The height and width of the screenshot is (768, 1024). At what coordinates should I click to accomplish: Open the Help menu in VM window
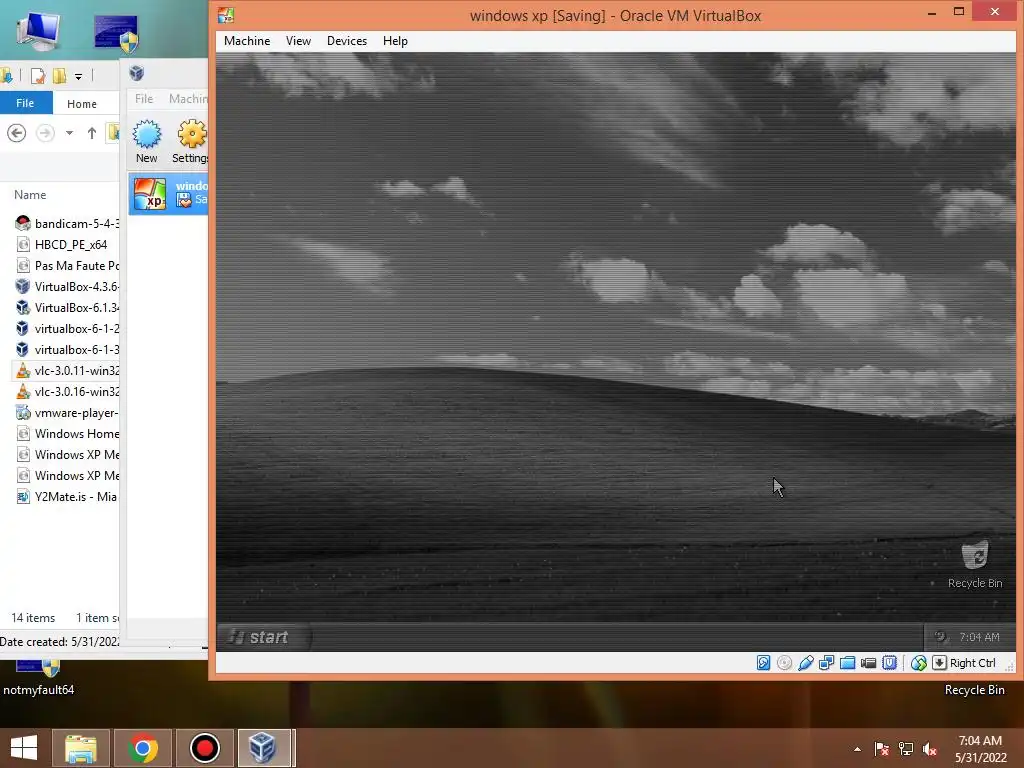tap(395, 40)
